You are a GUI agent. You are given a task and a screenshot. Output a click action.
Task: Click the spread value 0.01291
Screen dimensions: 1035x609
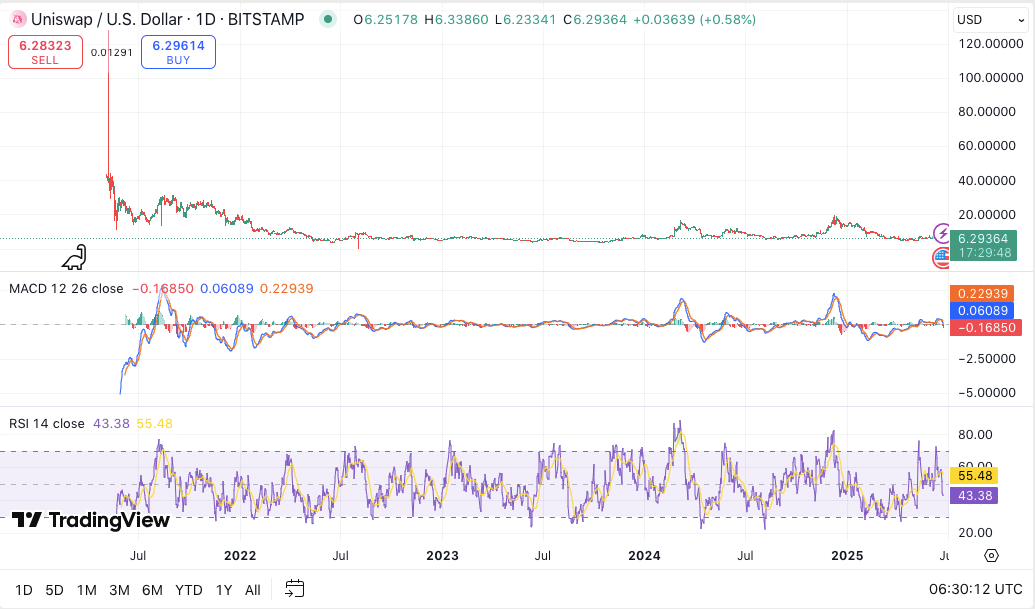click(x=112, y=52)
